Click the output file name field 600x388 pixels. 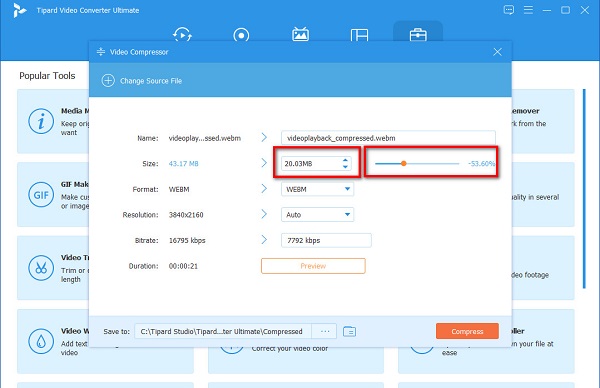388,138
